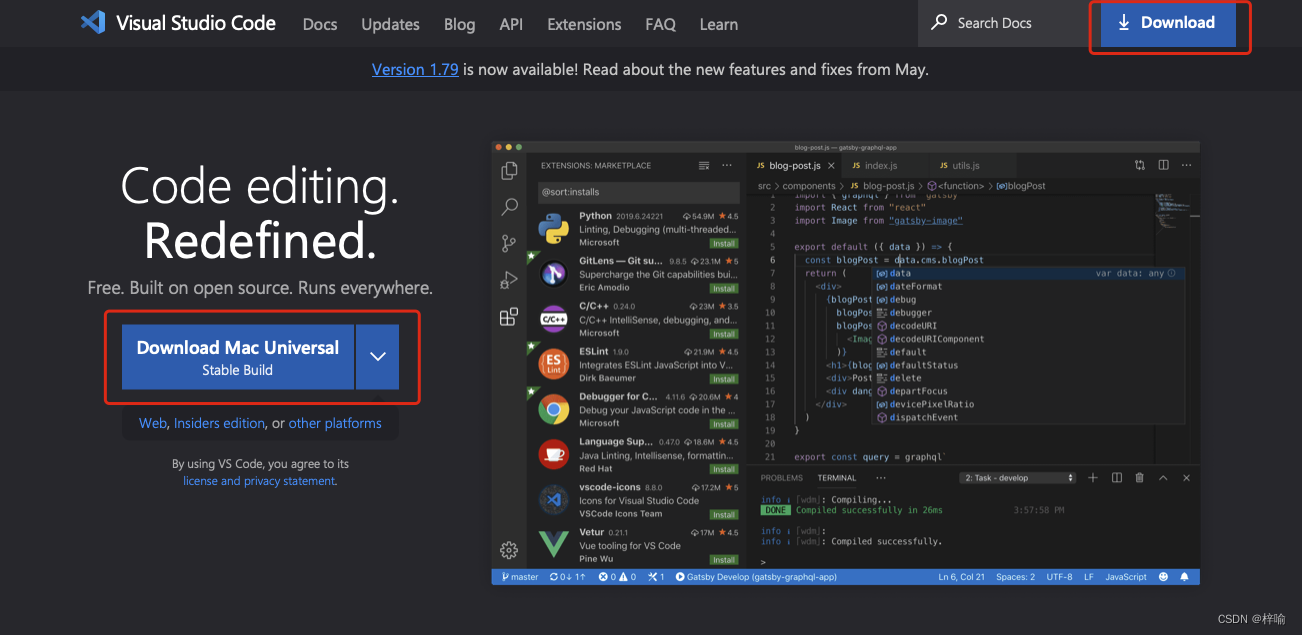Screen dimensions: 1302x635
Task: Click the Python extension icon
Action: point(554,228)
